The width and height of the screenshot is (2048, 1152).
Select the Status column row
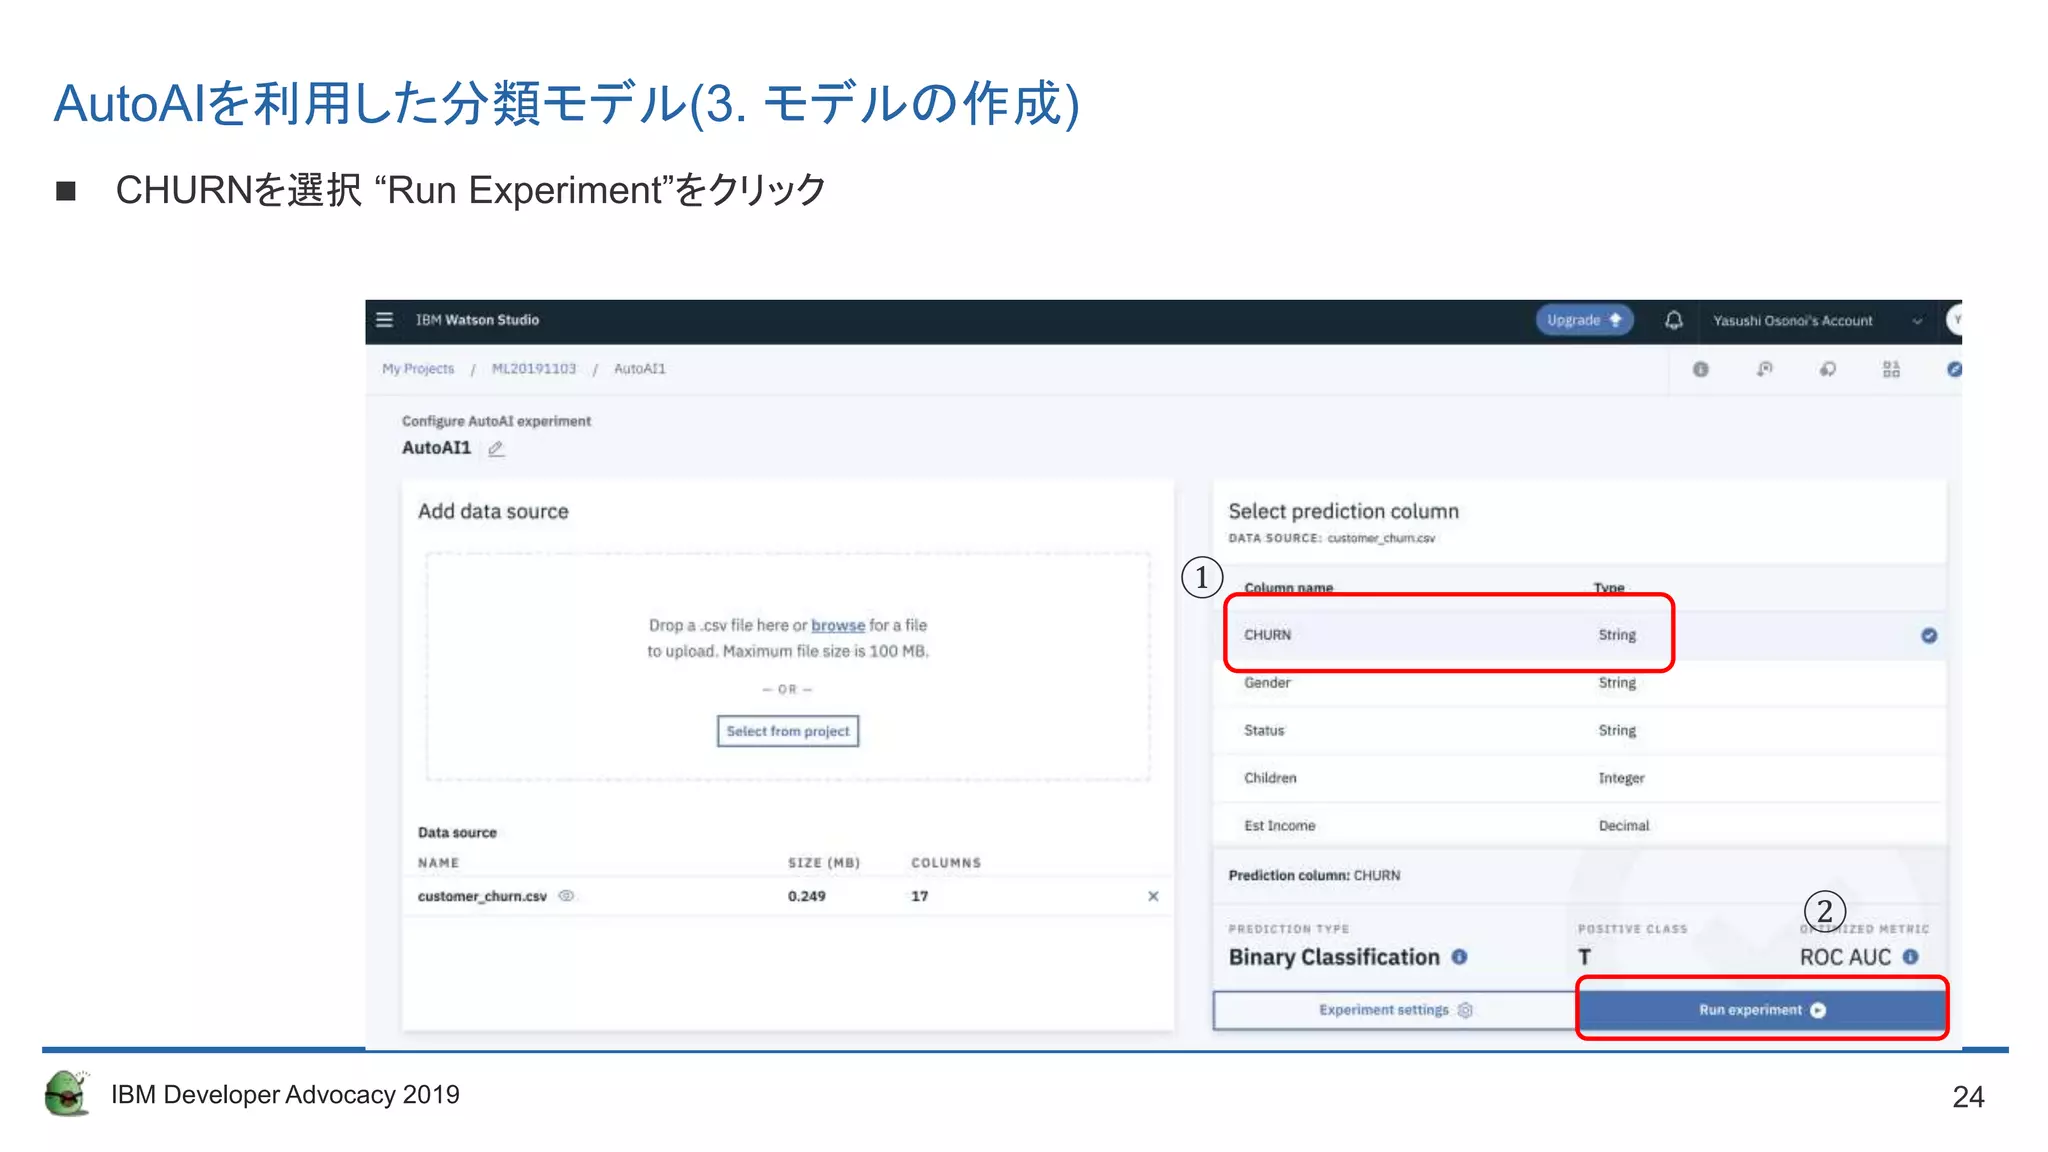pyautogui.click(x=1580, y=731)
